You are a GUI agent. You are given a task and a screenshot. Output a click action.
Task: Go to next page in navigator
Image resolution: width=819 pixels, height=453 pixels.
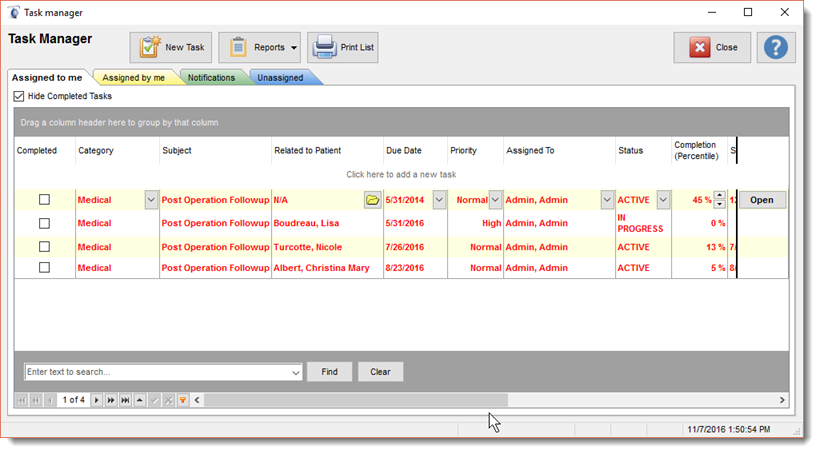pos(111,400)
